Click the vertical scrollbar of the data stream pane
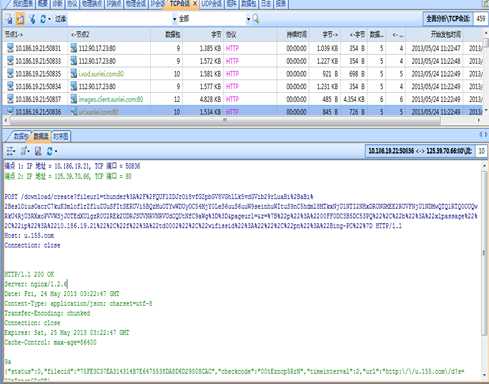 [484, 253]
